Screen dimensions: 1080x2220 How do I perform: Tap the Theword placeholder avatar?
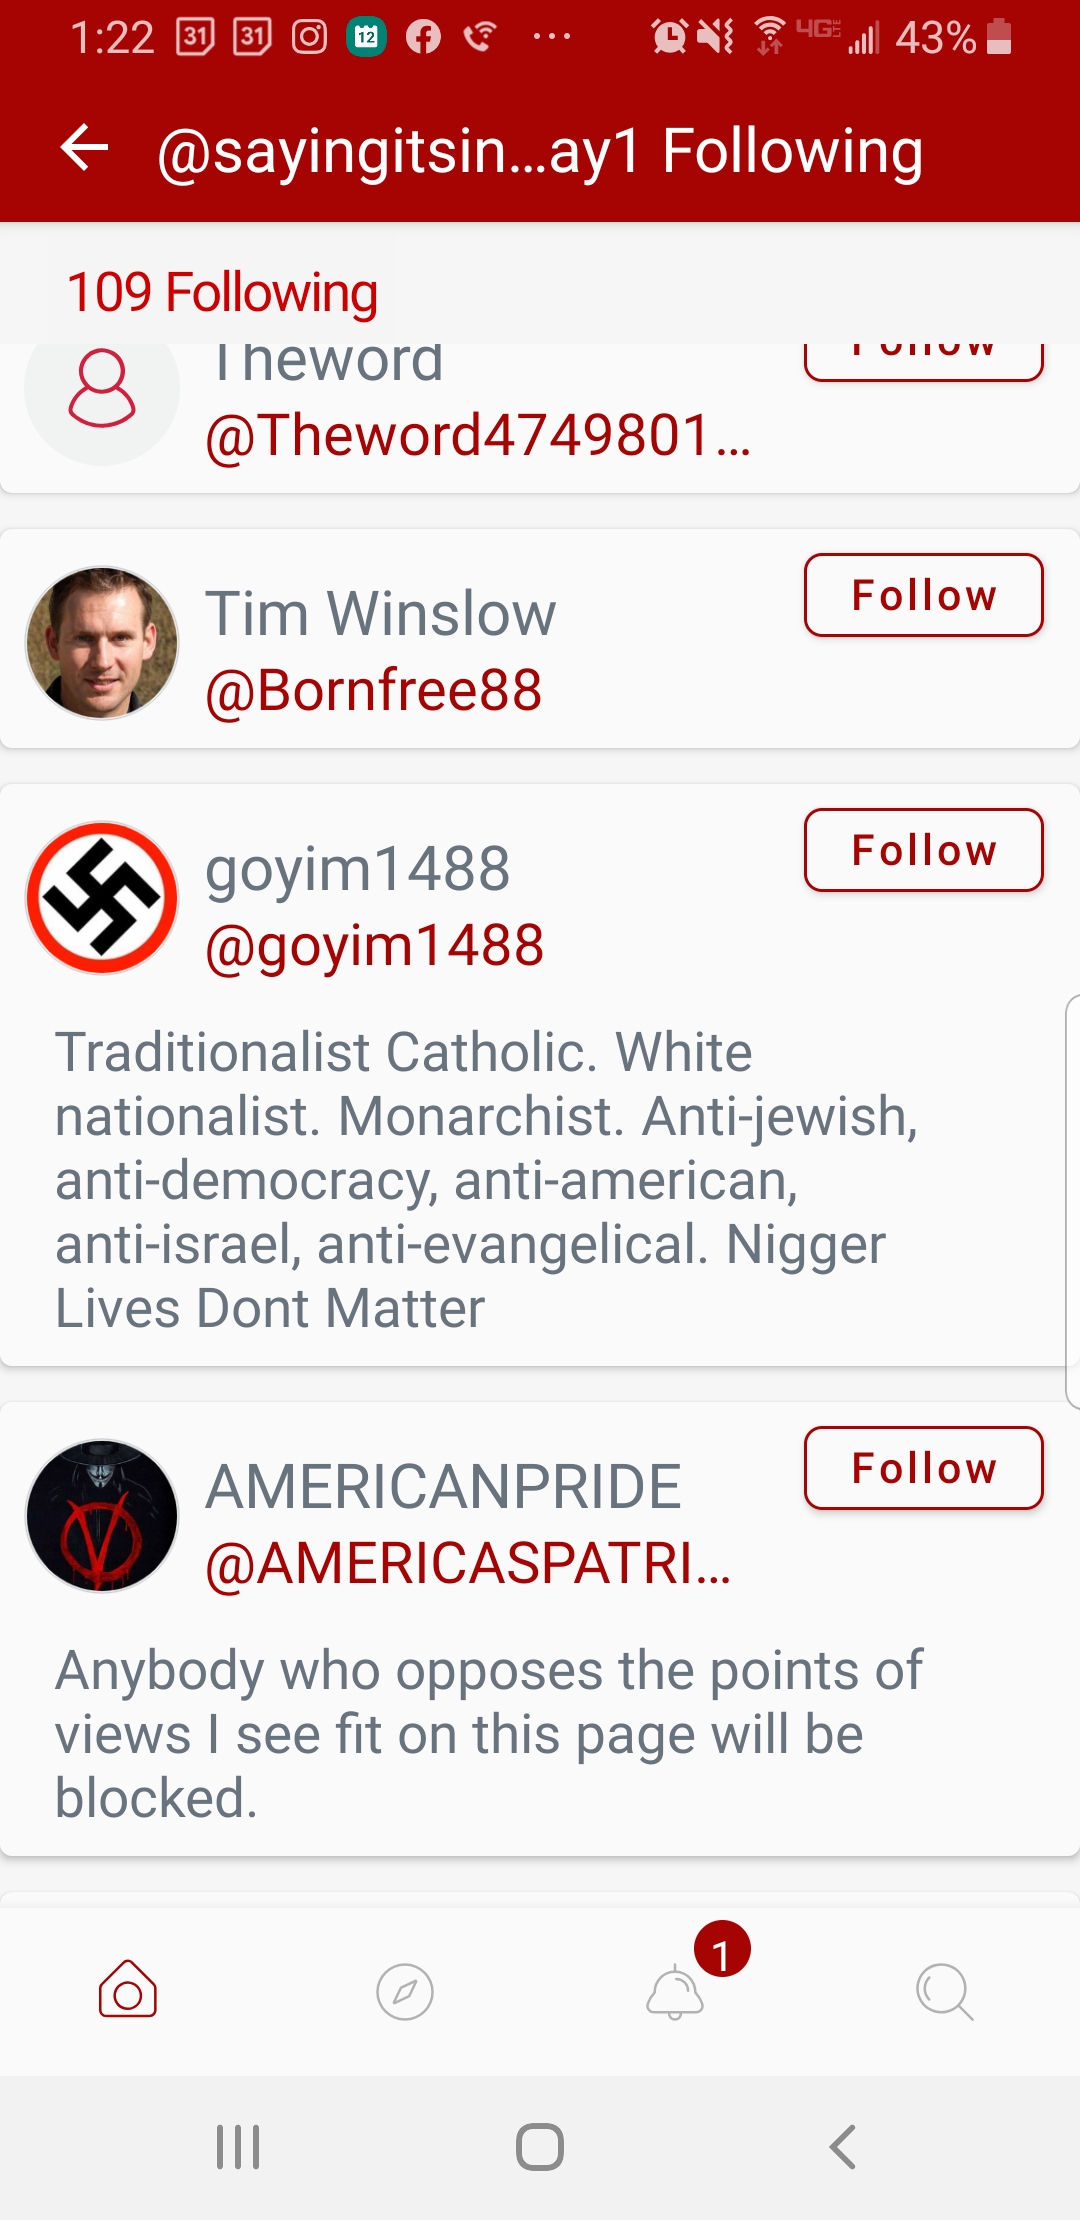coord(102,395)
